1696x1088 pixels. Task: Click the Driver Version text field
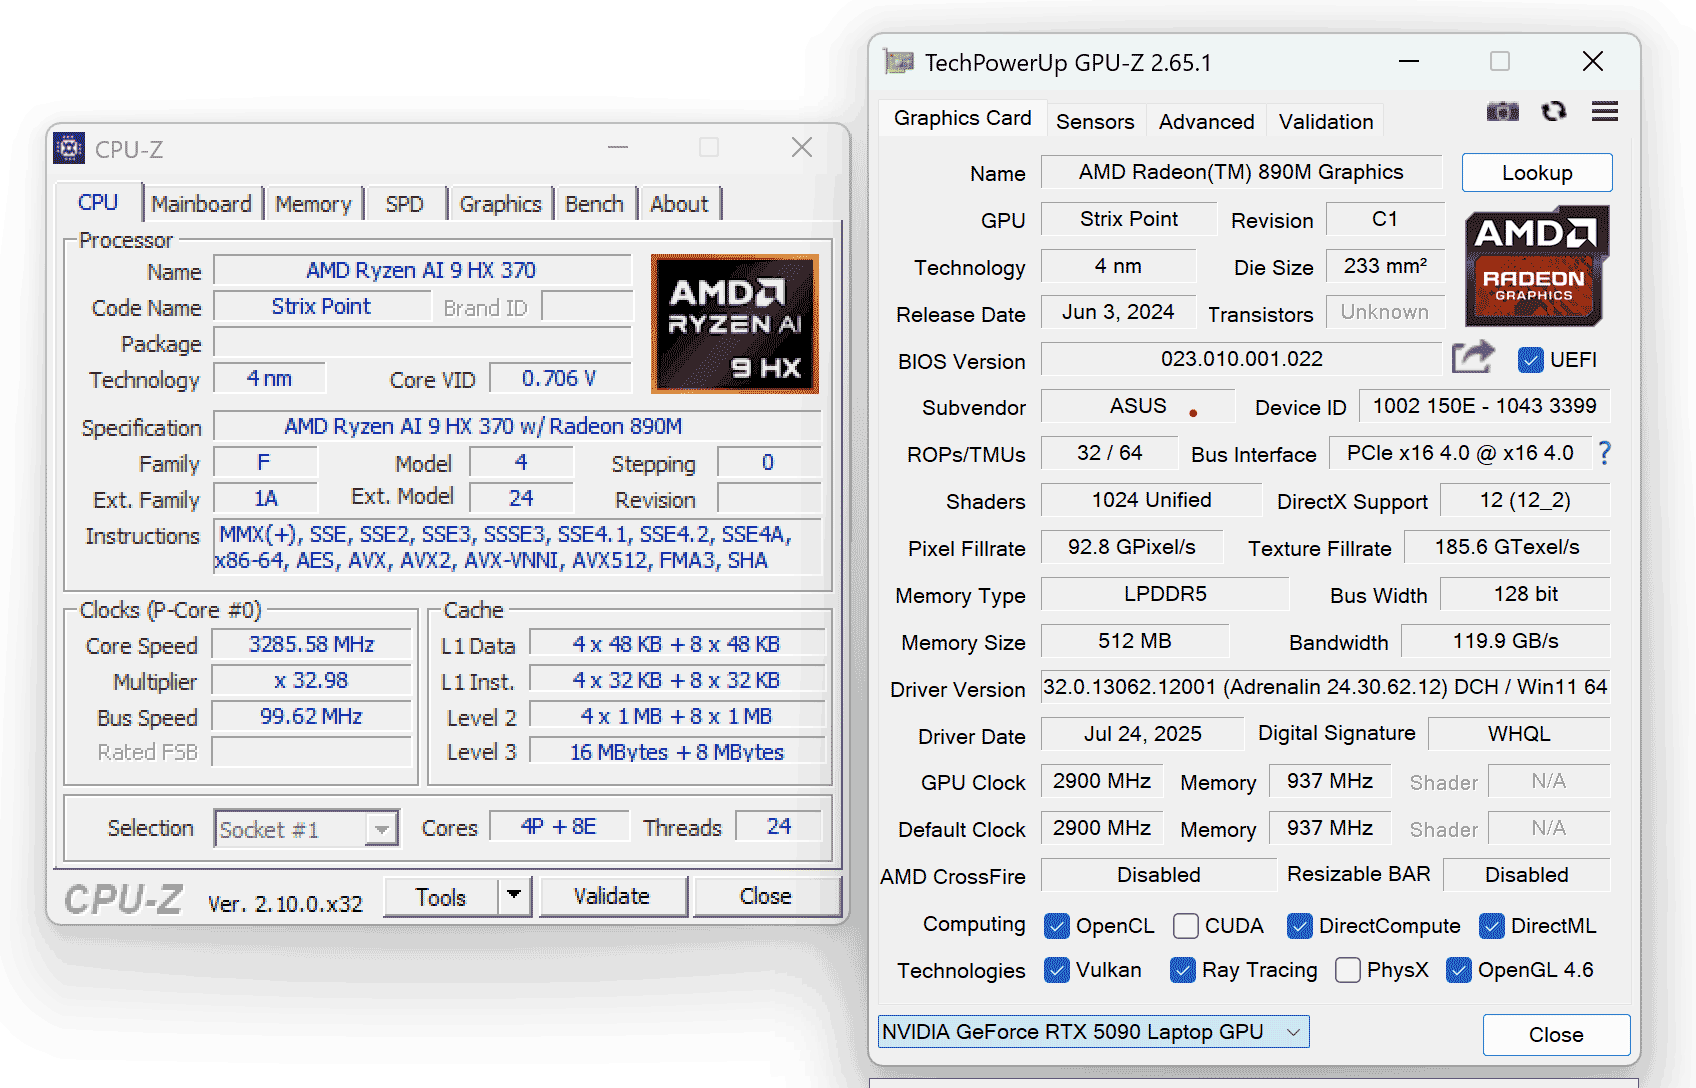pyautogui.click(x=1324, y=687)
